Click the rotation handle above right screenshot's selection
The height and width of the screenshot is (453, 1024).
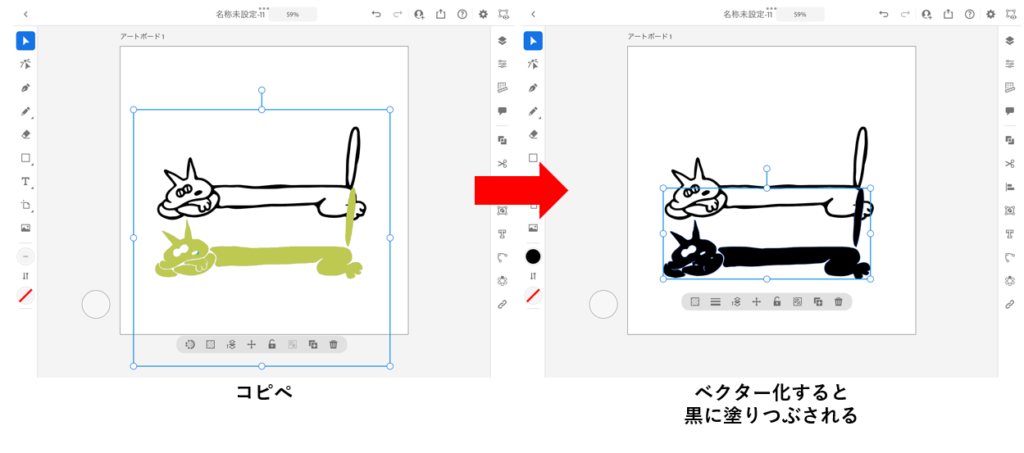point(767,168)
